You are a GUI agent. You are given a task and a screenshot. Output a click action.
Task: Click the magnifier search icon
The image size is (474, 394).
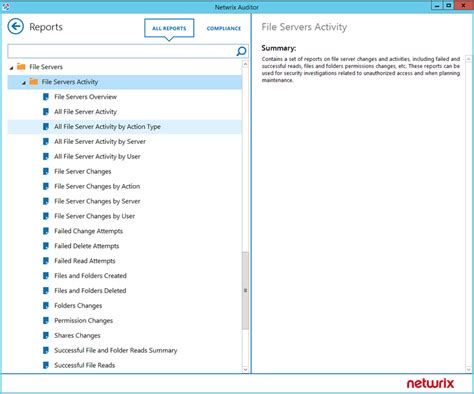pyautogui.click(x=241, y=51)
